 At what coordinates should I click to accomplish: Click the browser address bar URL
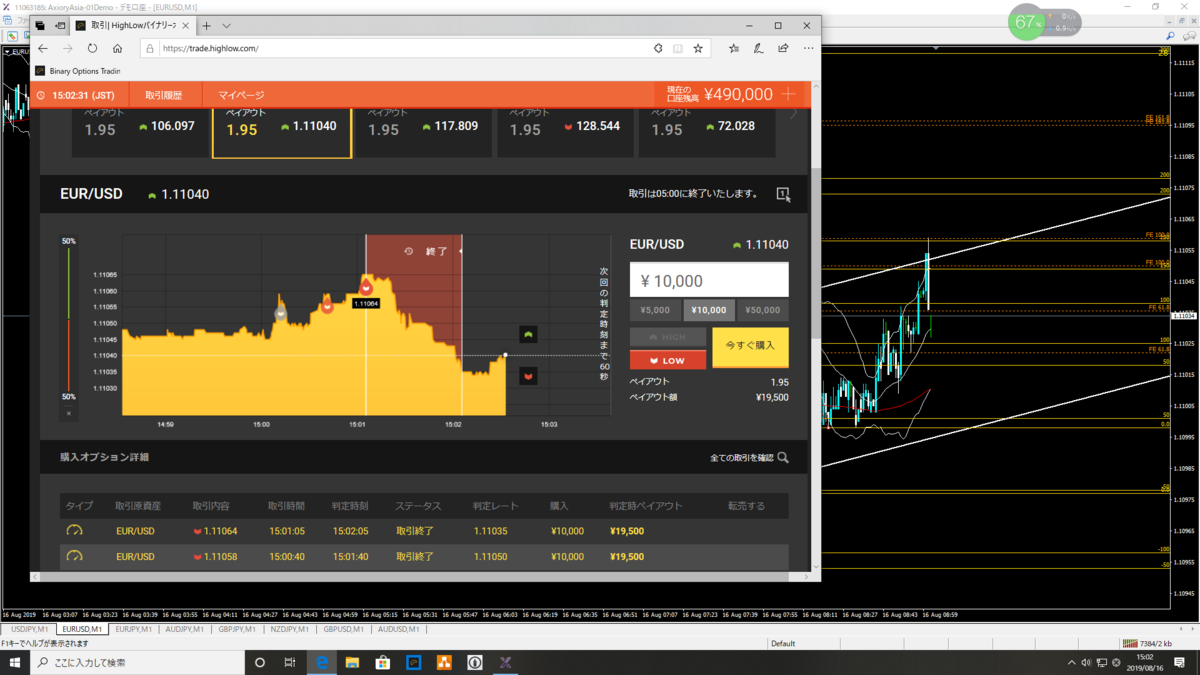(210, 48)
